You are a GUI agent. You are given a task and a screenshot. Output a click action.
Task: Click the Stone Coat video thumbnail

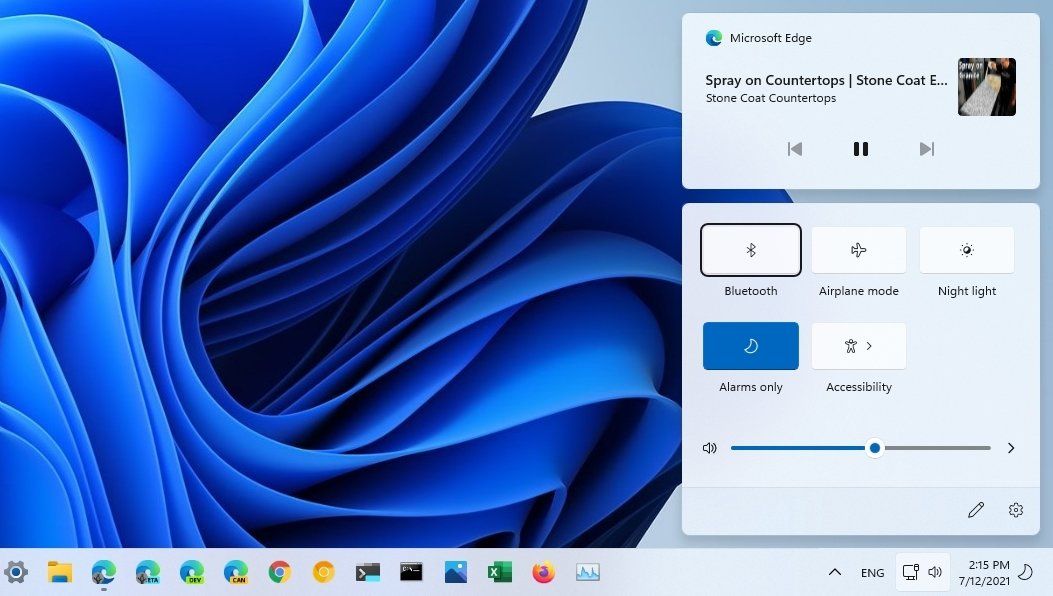[x=986, y=87]
